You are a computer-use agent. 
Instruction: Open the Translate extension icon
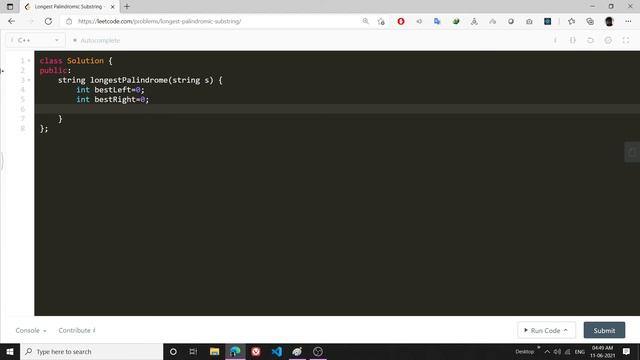tap(437, 21)
